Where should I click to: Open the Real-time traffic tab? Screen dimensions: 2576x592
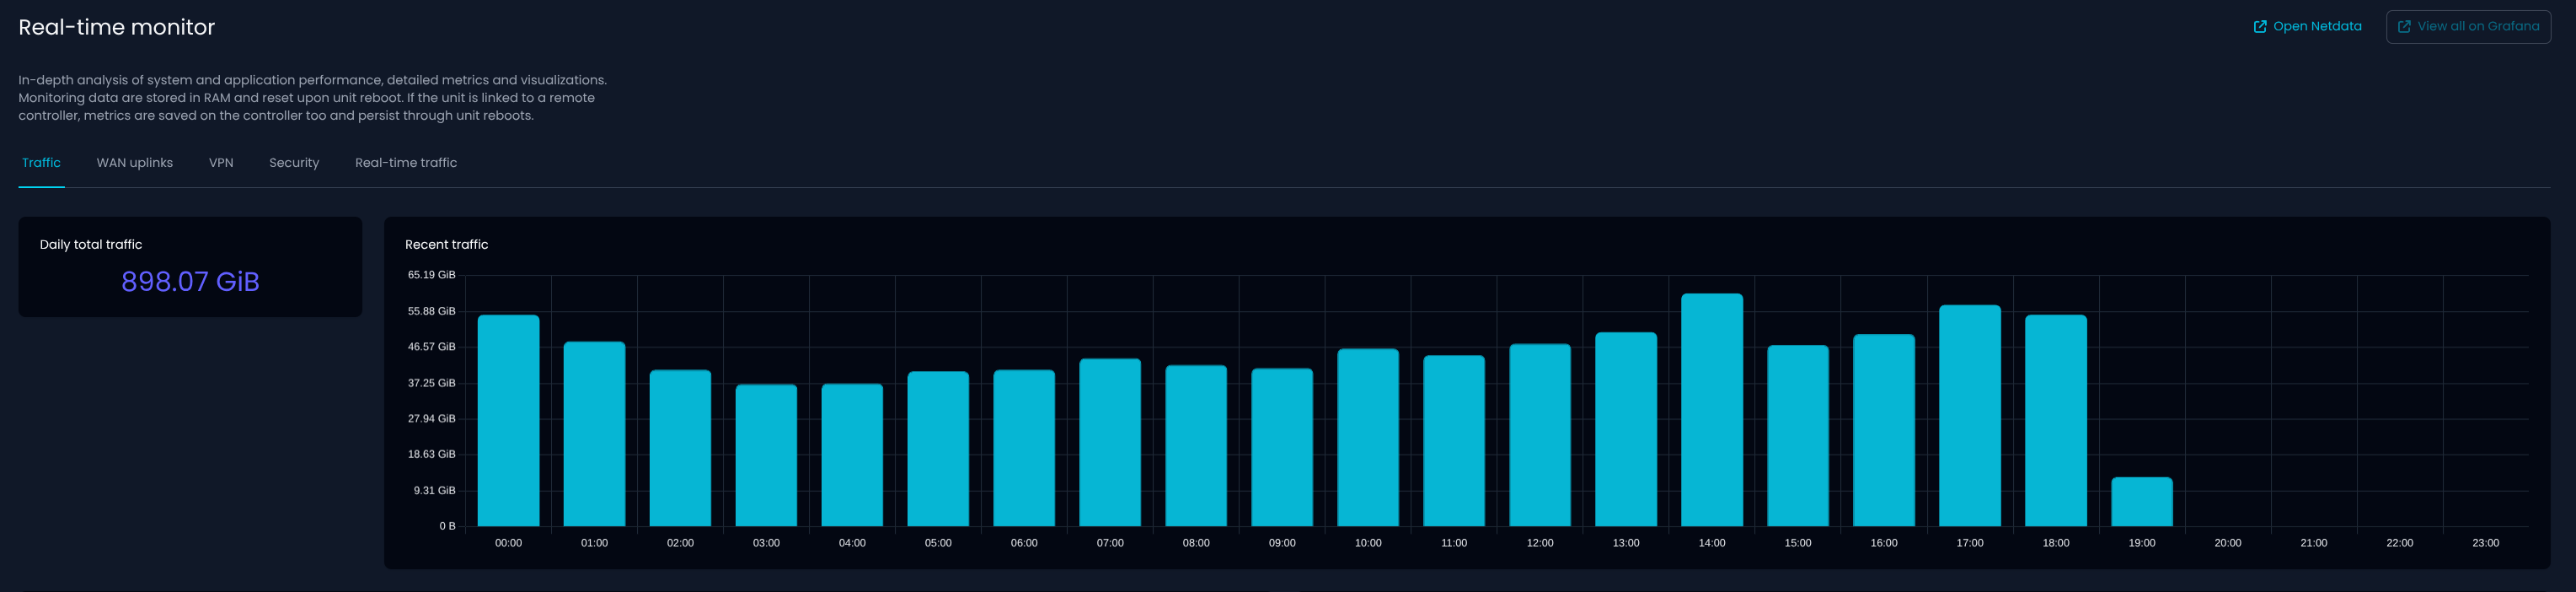[x=406, y=163]
